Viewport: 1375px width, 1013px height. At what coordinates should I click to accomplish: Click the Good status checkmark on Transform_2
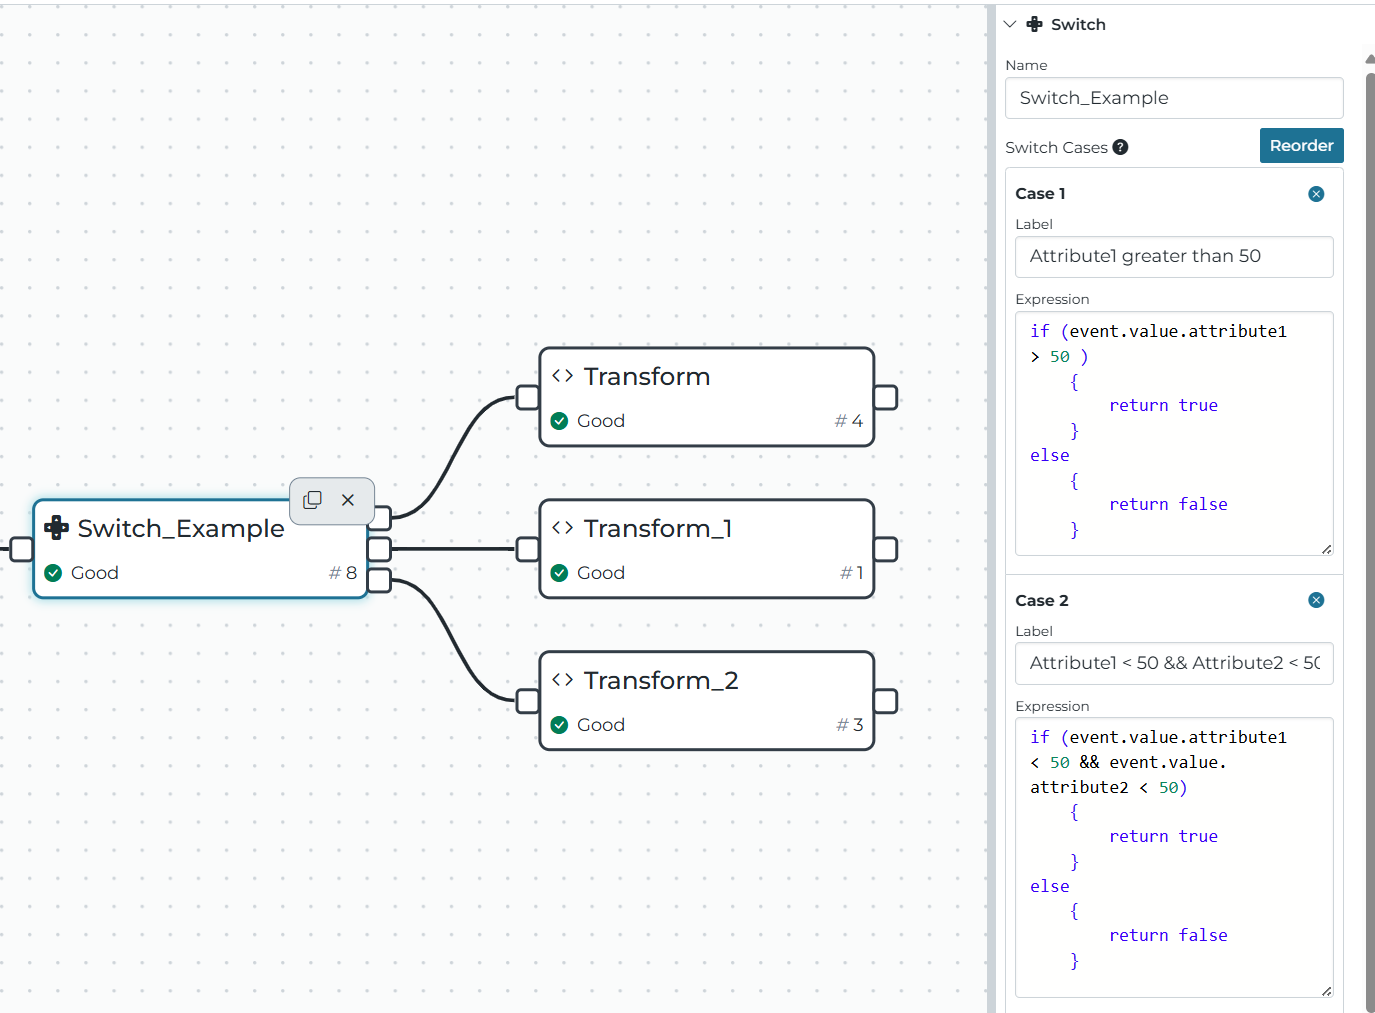[559, 724]
